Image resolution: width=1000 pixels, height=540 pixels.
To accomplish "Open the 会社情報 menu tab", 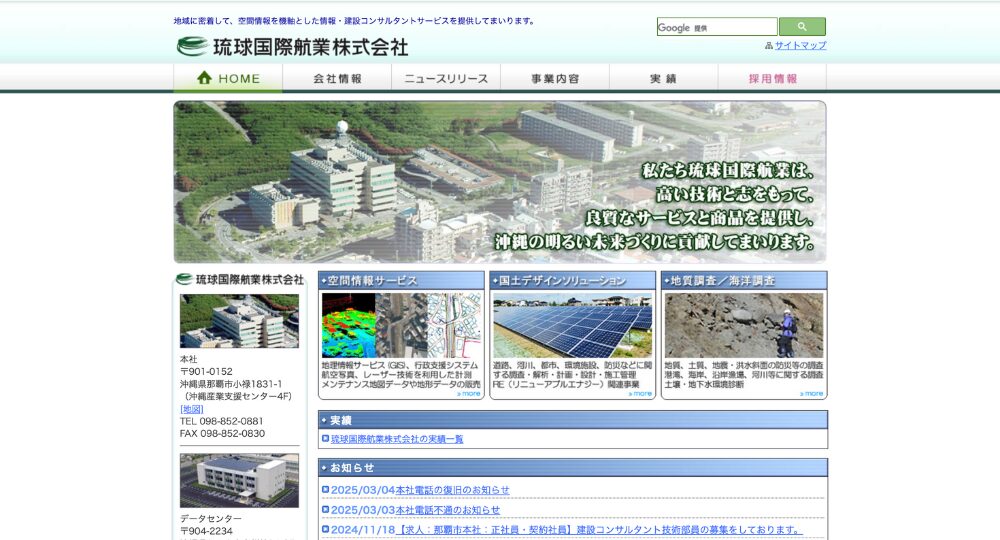I will click(x=337, y=78).
